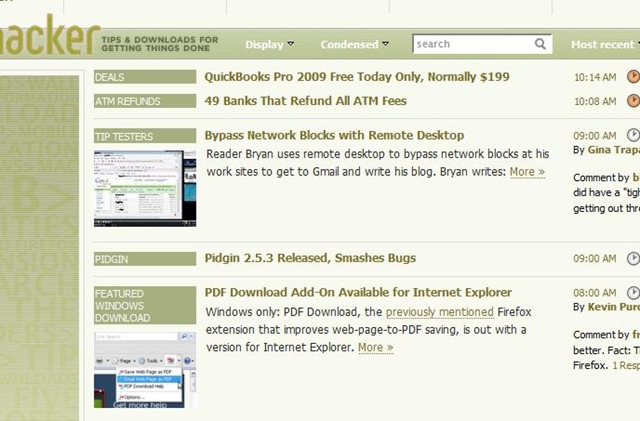Open the TIP TESTERS category tag

click(x=145, y=136)
